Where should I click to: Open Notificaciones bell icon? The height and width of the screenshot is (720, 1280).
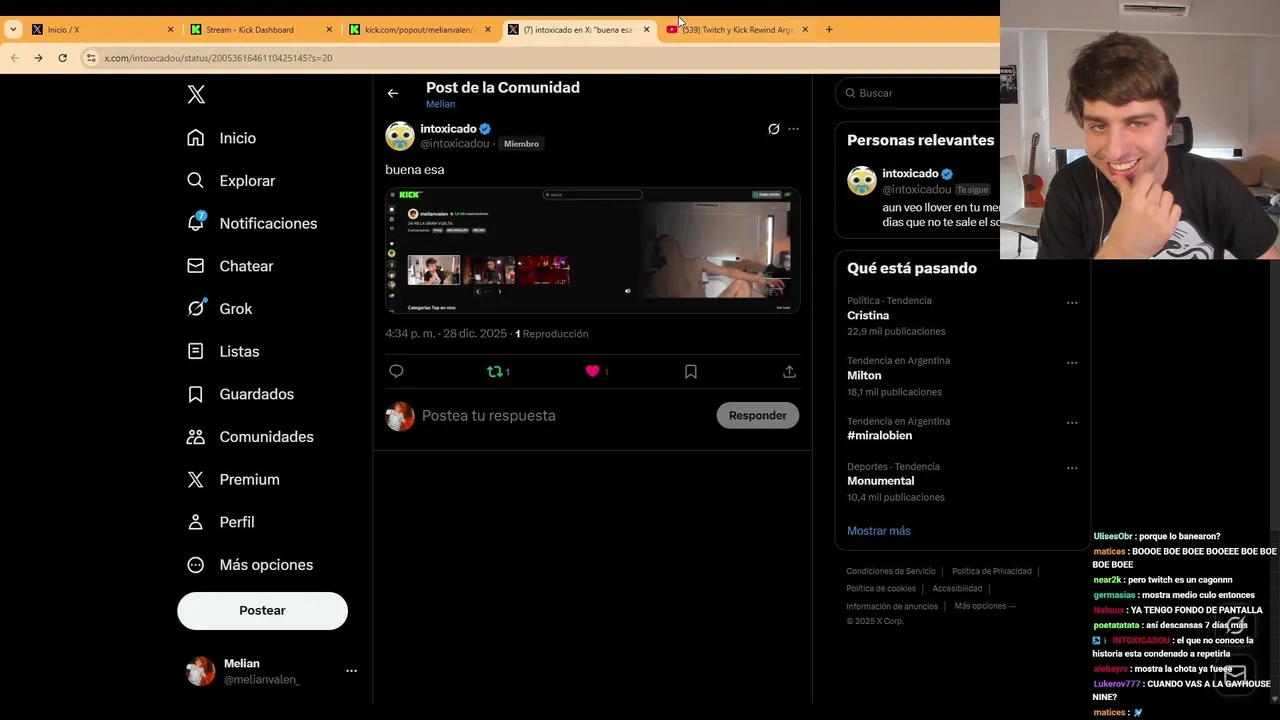[196, 223]
